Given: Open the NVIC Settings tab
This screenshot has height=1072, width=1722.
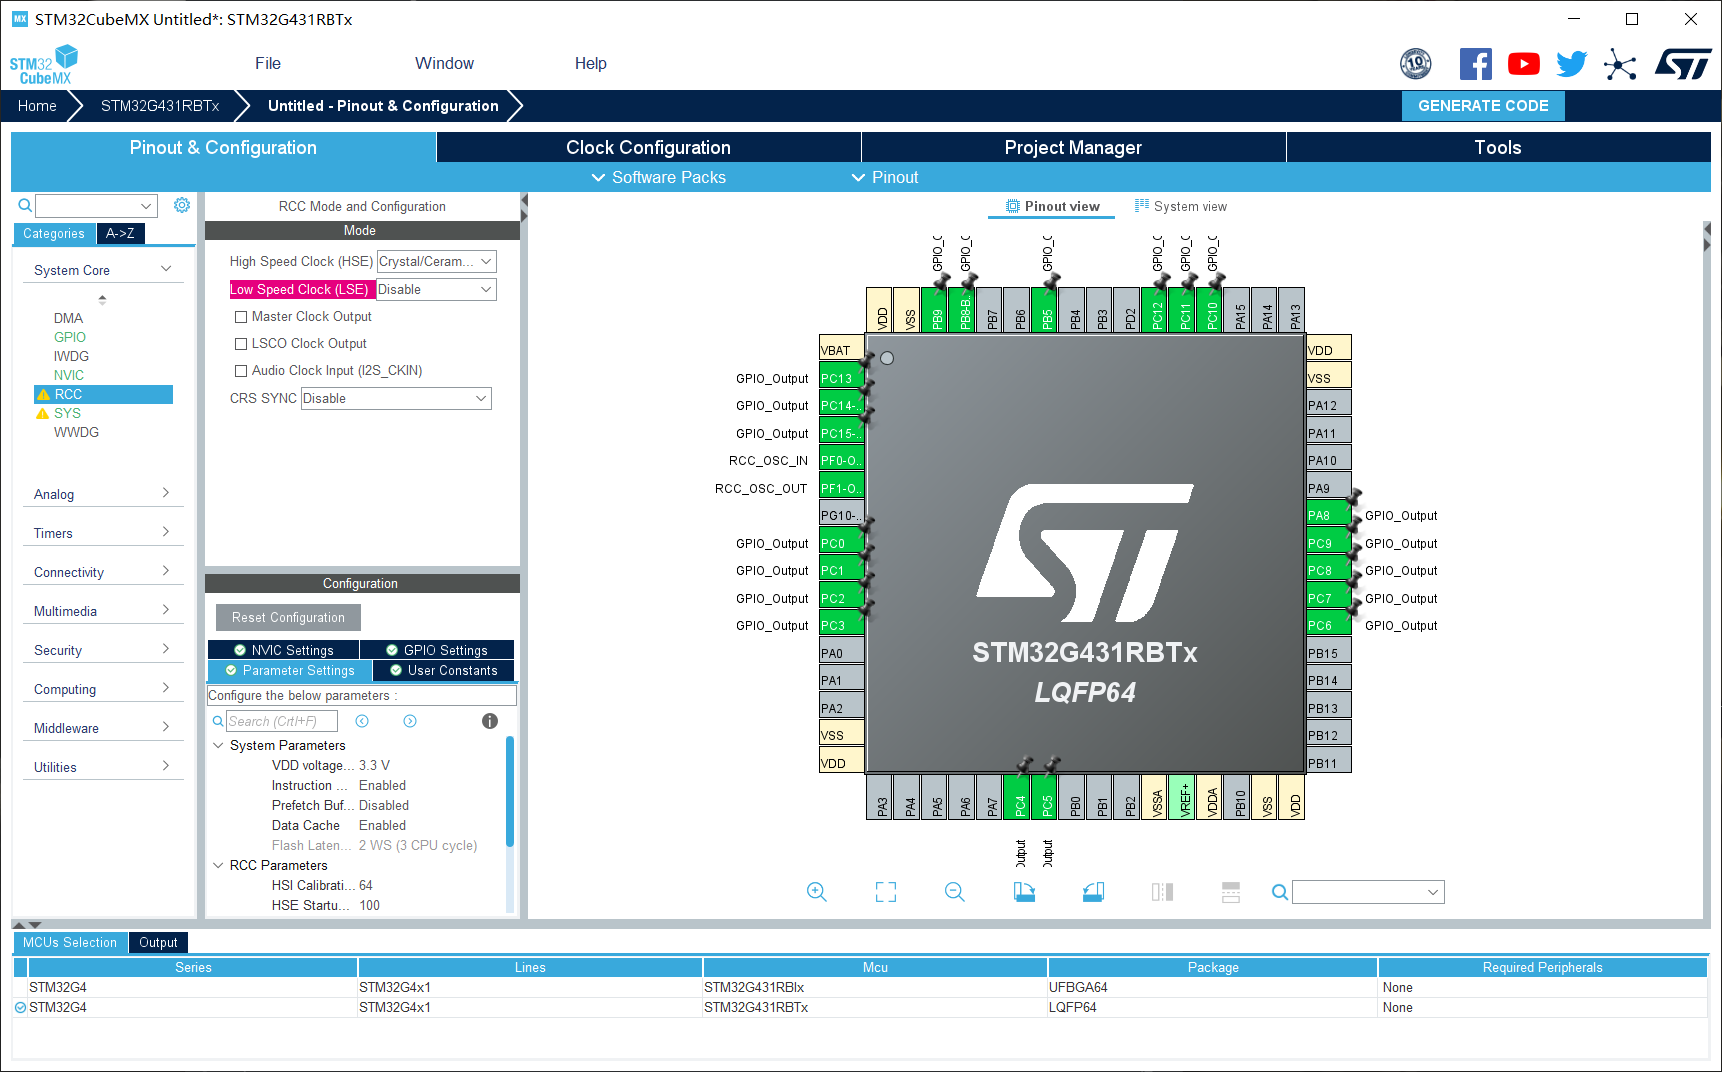Looking at the screenshot, I should point(283,650).
